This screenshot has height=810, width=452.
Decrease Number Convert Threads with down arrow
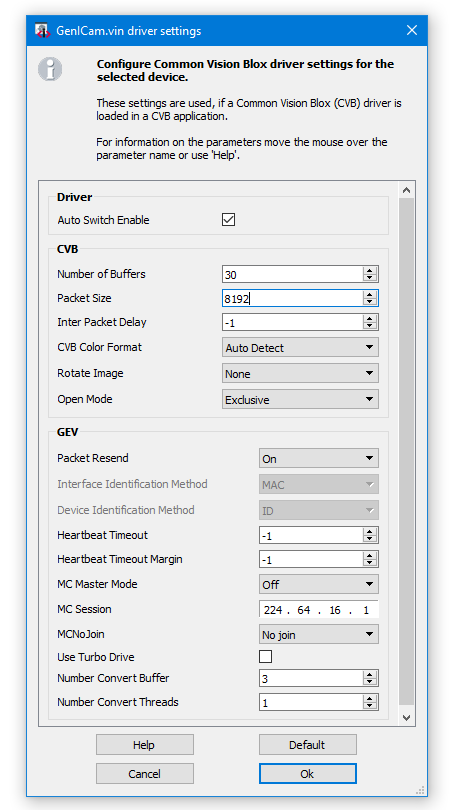pos(369,706)
